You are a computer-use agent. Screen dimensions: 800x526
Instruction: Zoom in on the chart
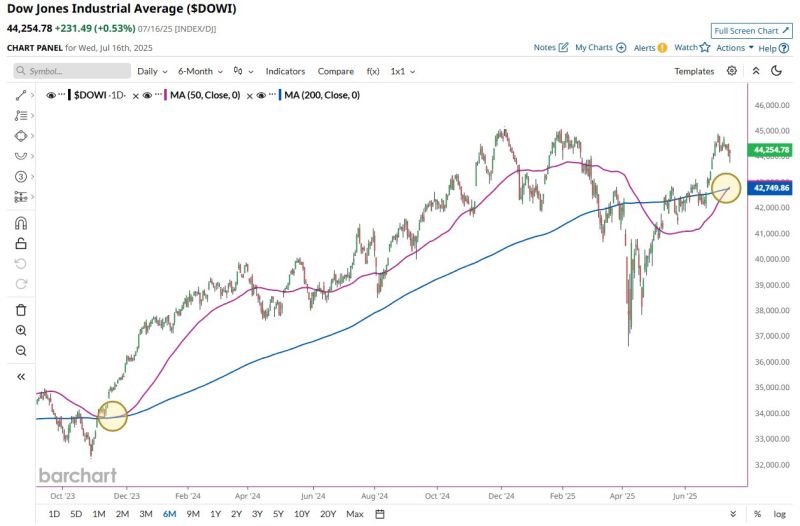pos(21,330)
